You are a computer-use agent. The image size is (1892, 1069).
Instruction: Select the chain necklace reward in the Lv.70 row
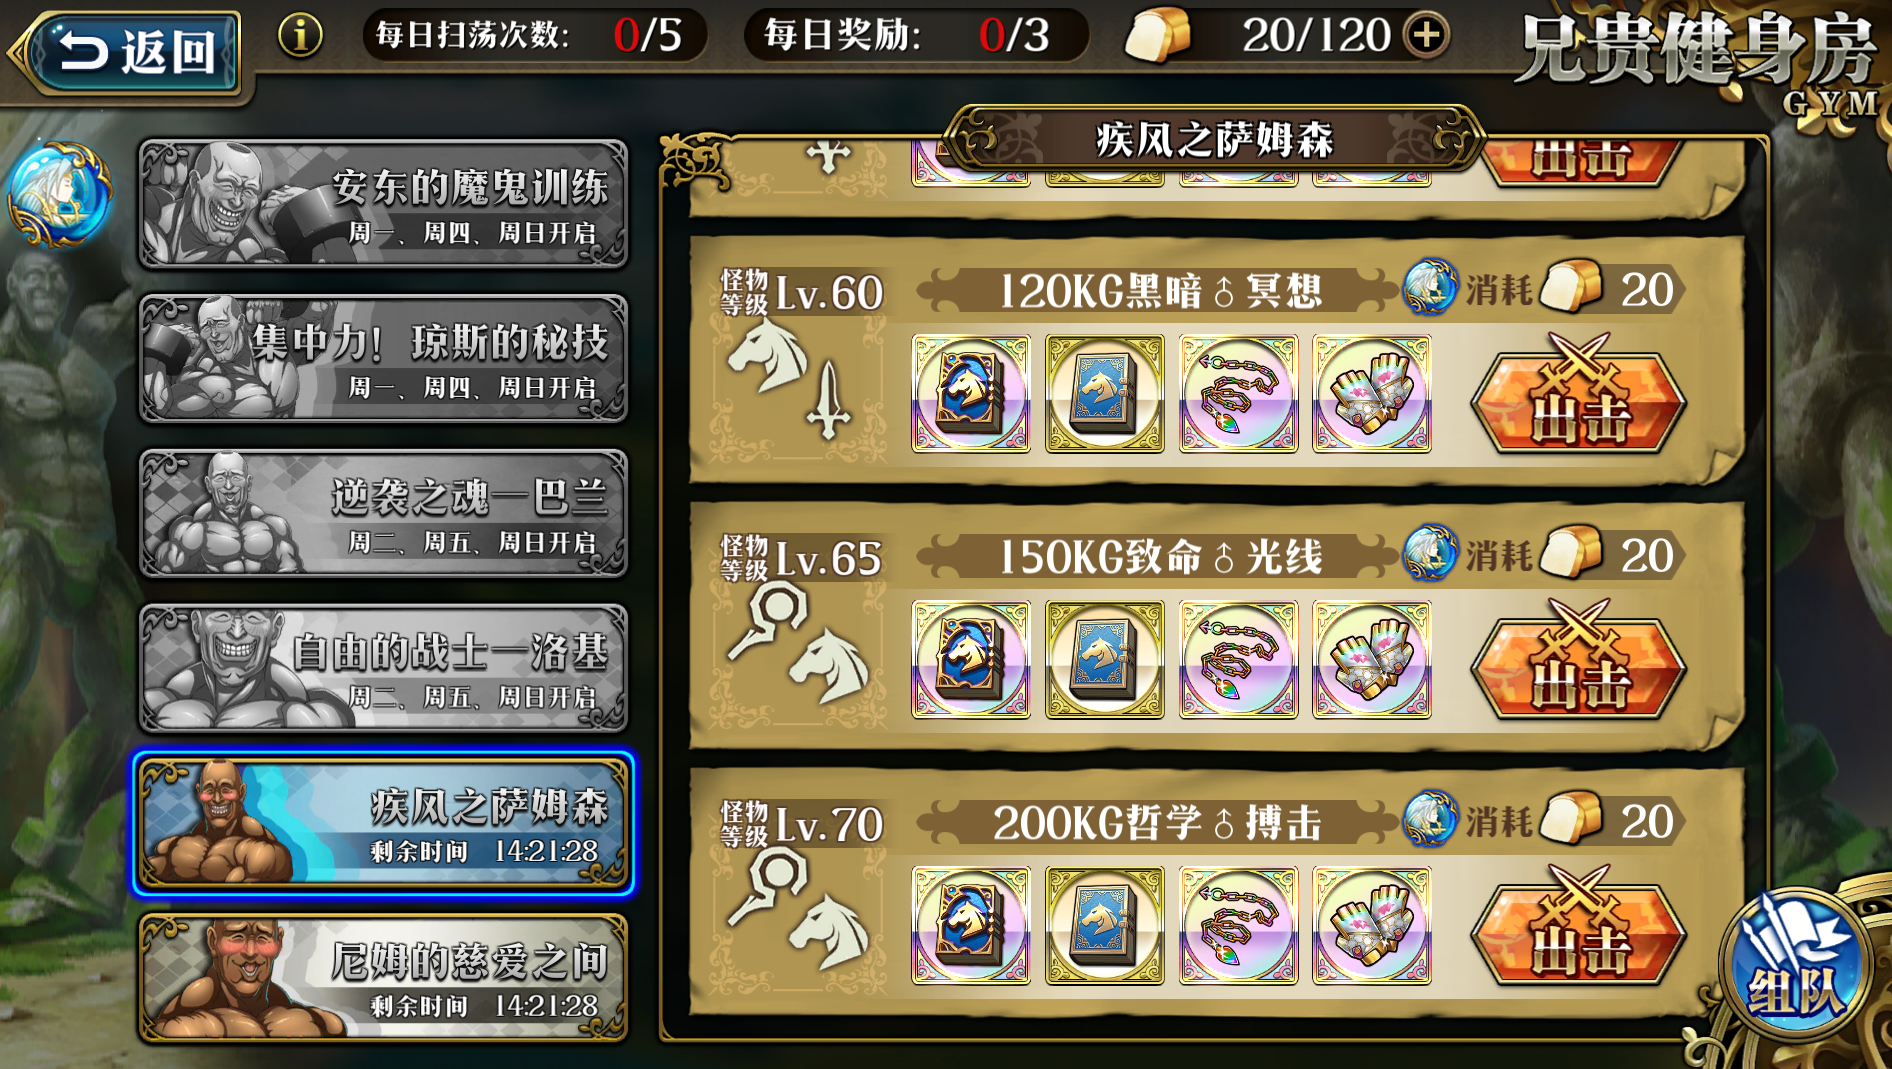[1238, 926]
